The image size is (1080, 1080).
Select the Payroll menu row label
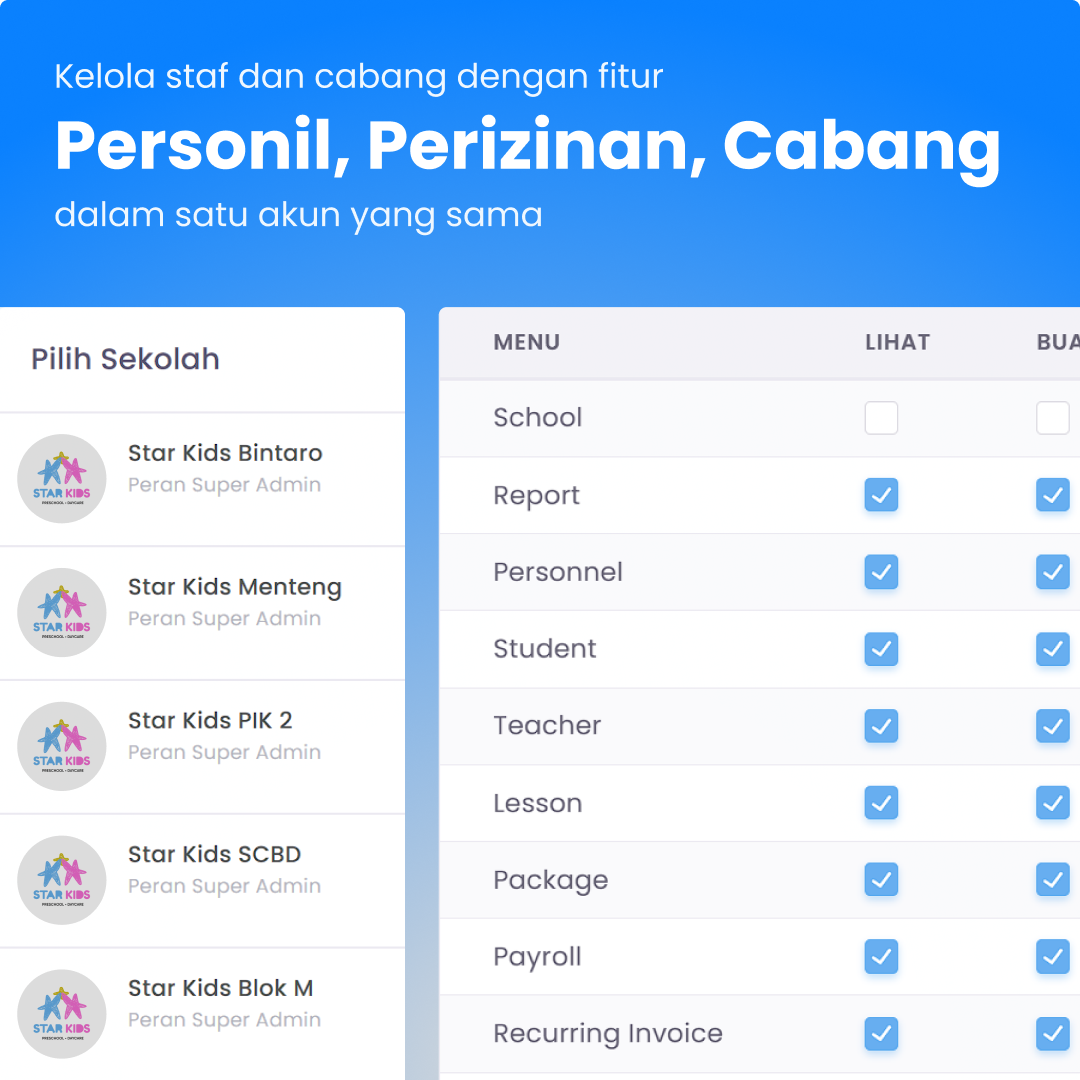(537, 957)
